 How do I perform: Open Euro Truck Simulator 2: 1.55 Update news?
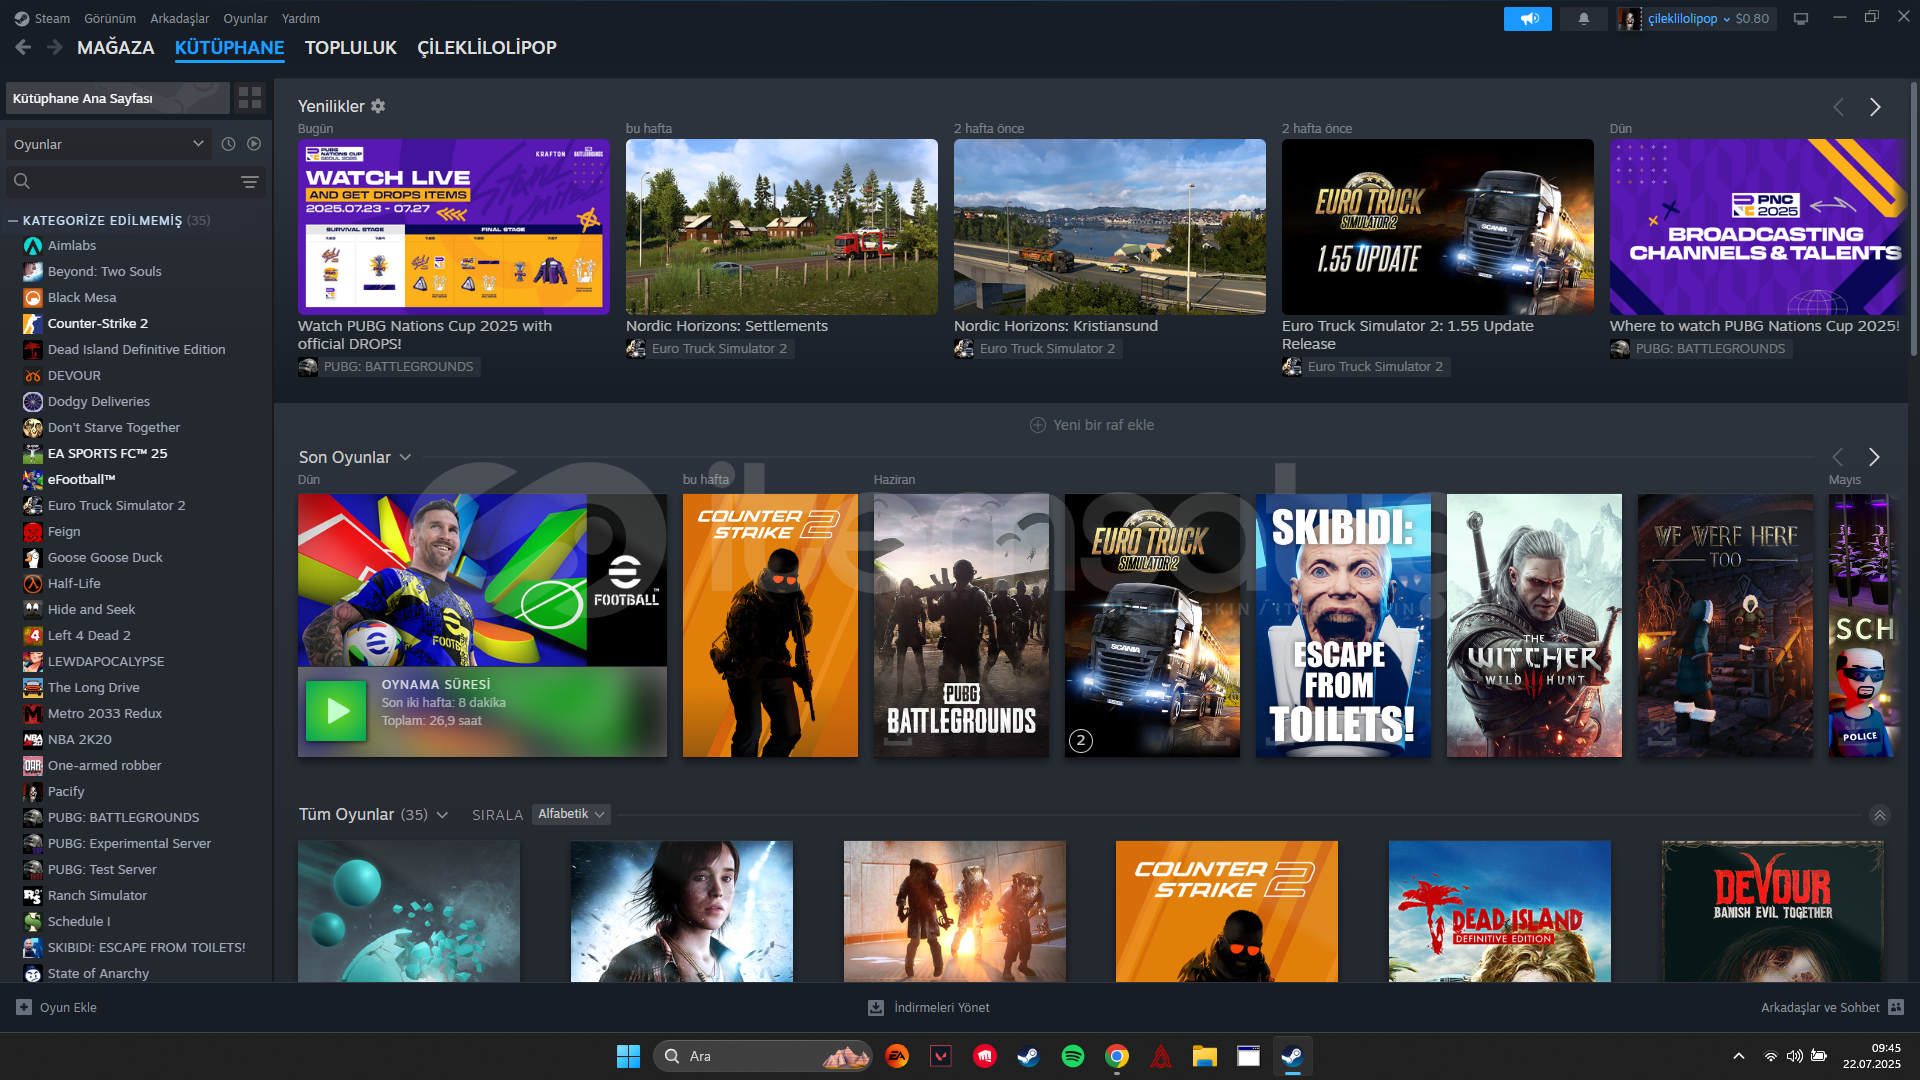[1438, 227]
